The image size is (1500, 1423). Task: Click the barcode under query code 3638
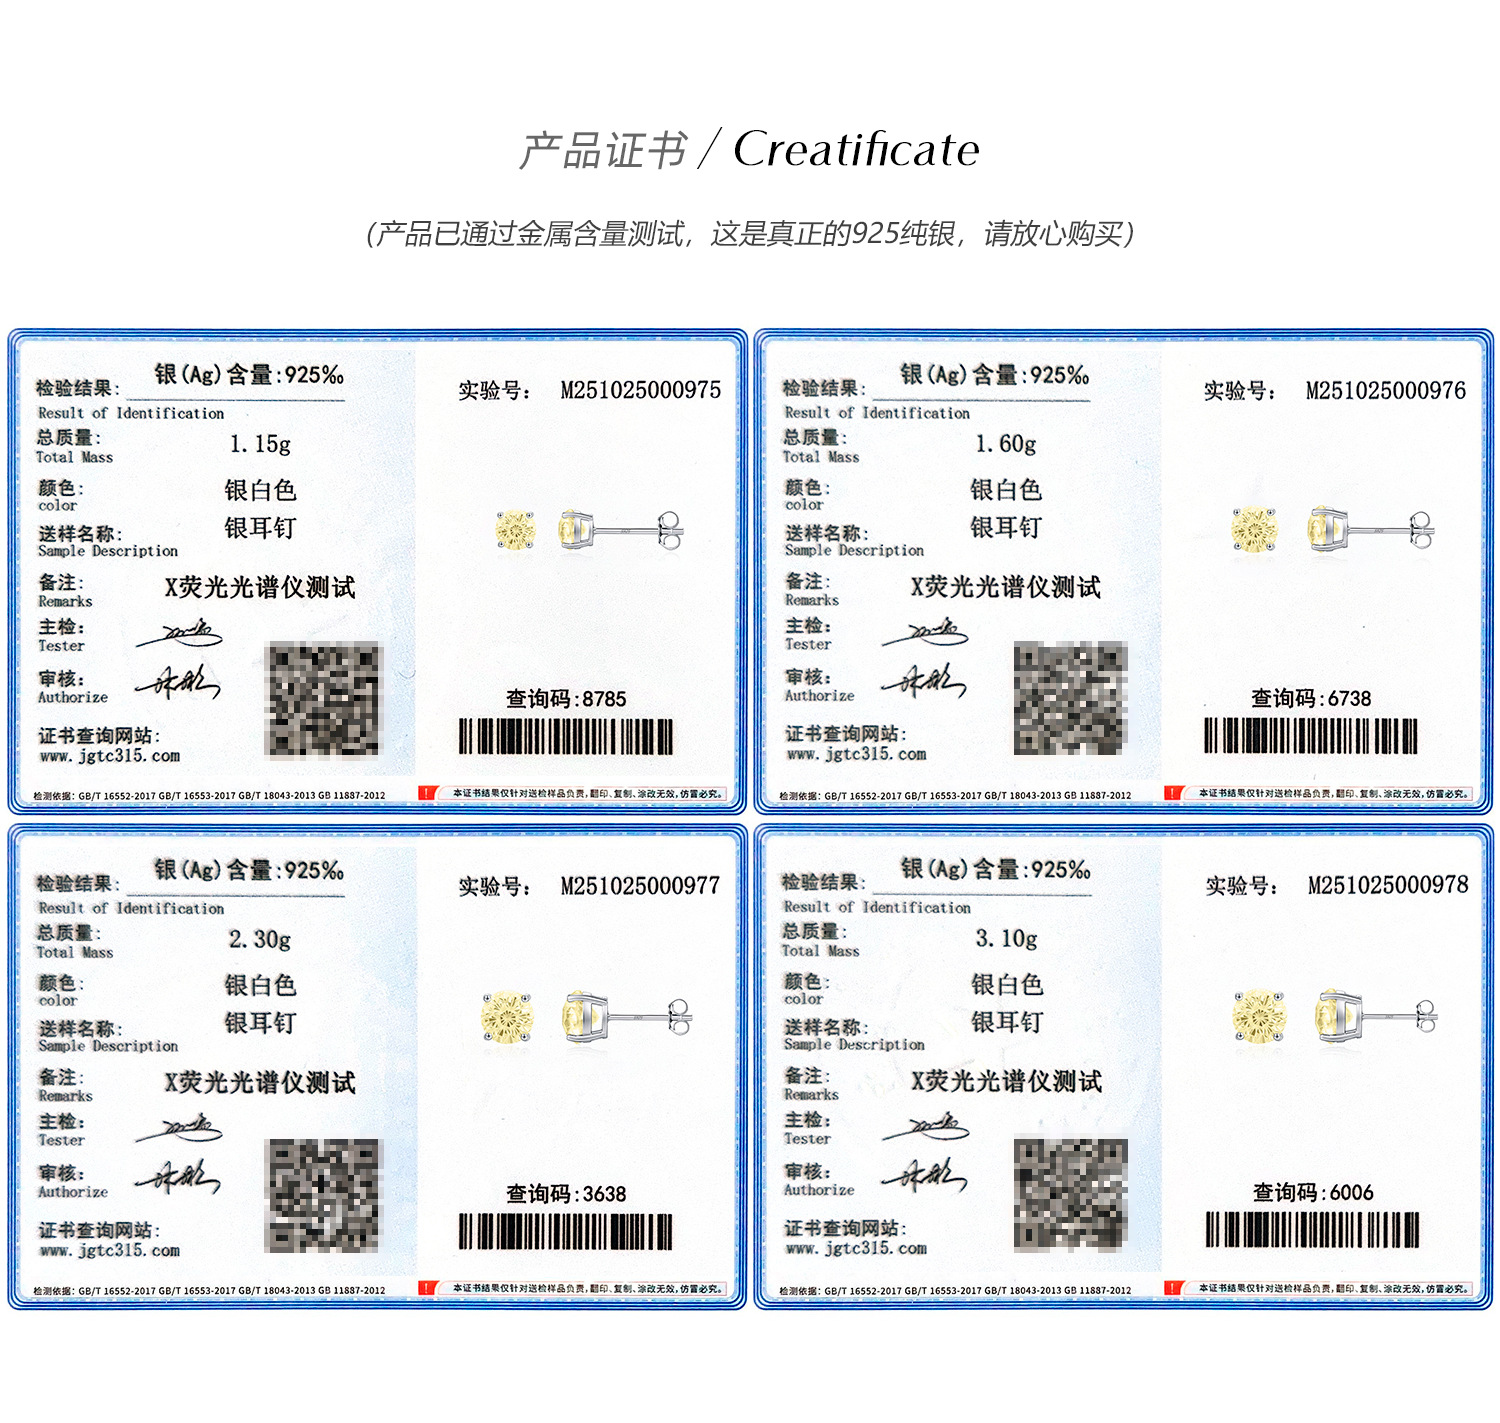tap(566, 1232)
